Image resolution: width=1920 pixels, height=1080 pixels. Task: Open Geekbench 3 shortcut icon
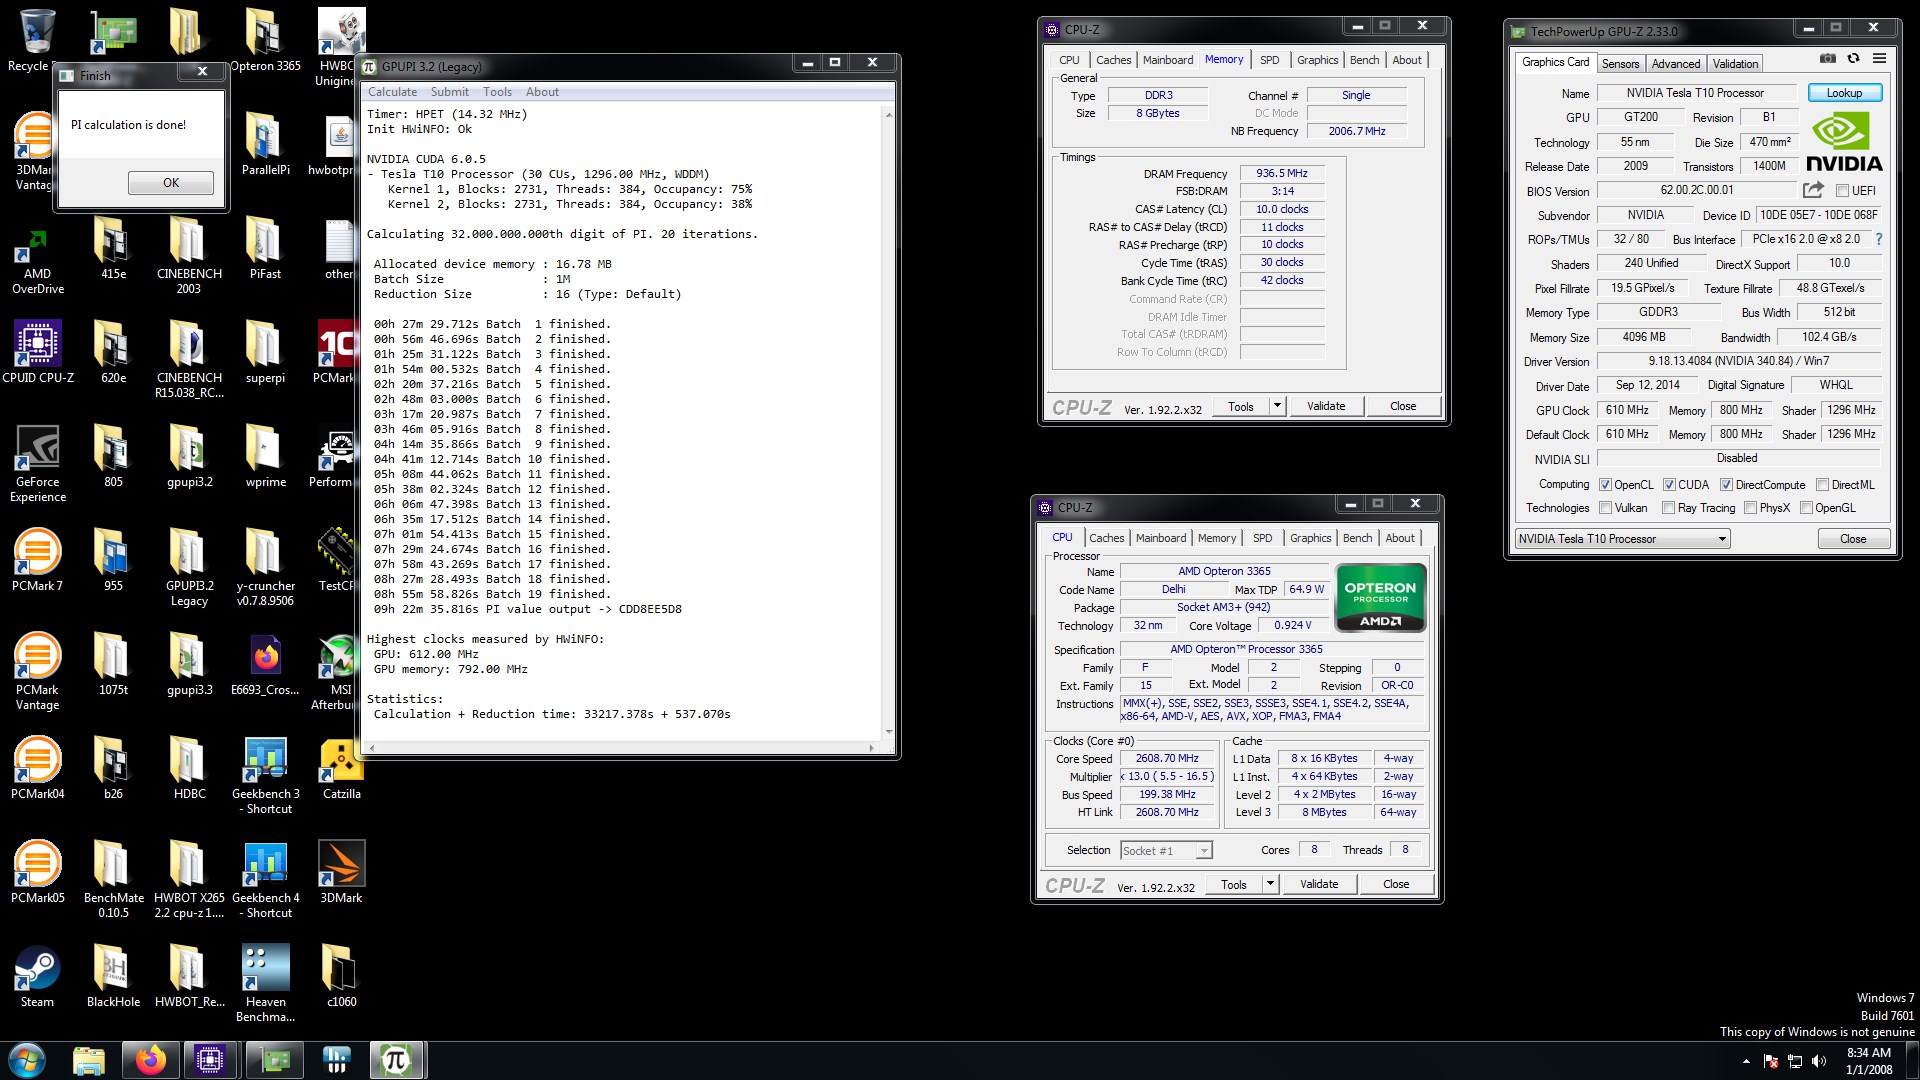coord(265,775)
